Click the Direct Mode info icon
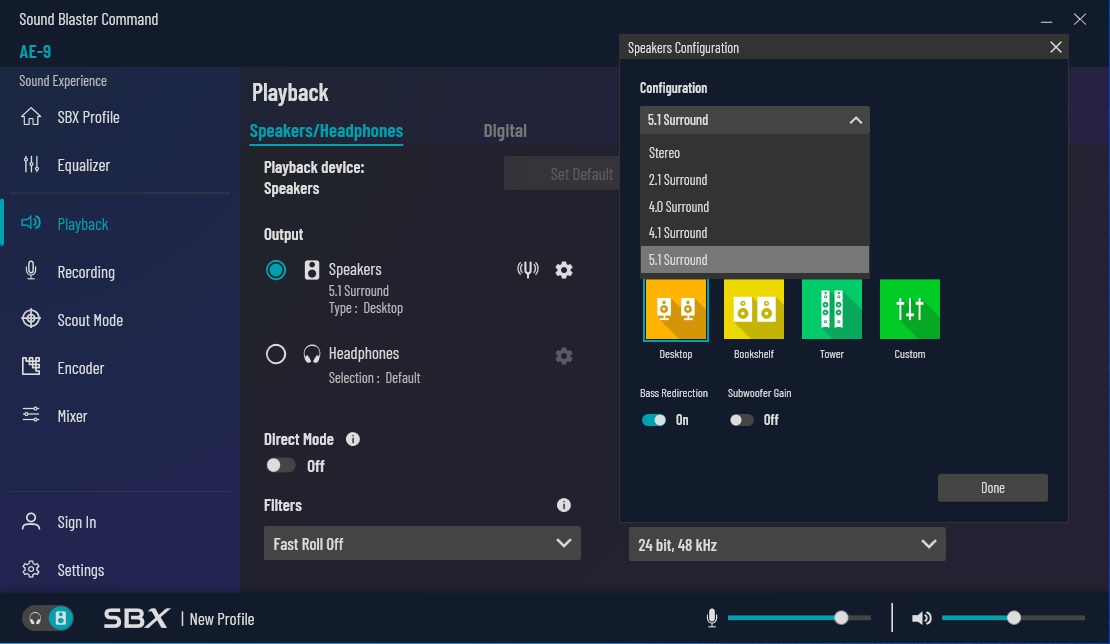This screenshot has height=644, width=1110. click(x=353, y=439)
